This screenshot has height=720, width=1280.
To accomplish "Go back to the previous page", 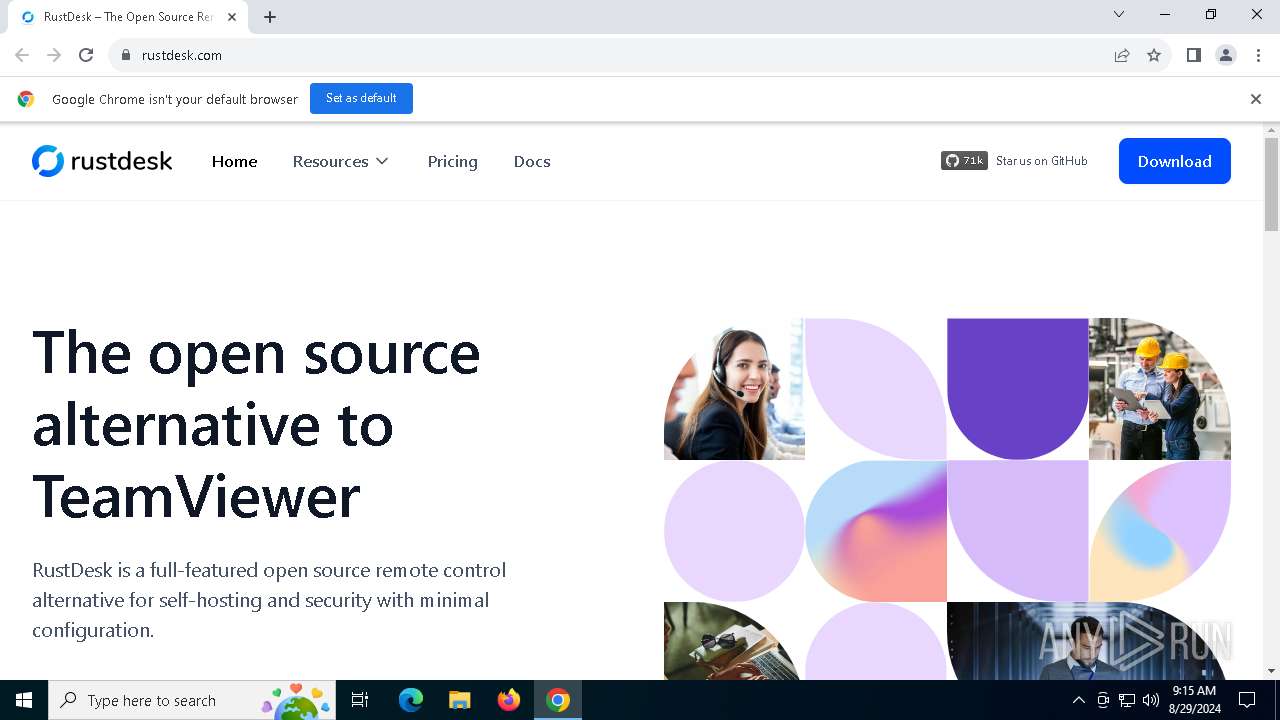I will click(22, 55).
